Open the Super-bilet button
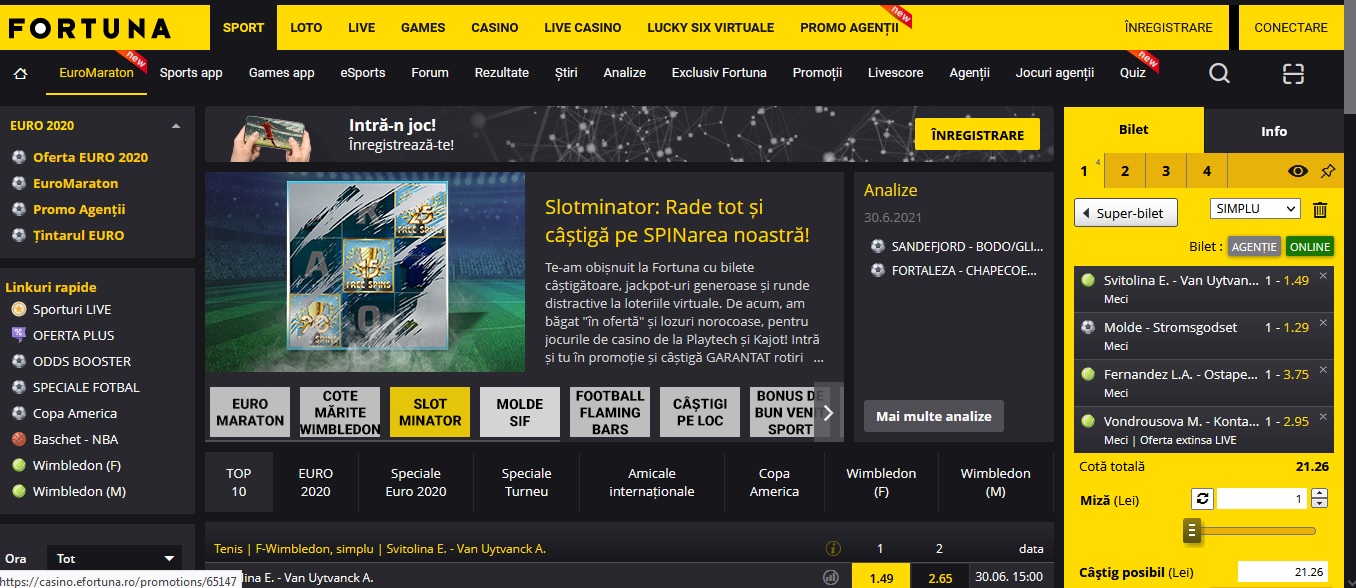1356x588 pixels. (x=1126, y=213)
